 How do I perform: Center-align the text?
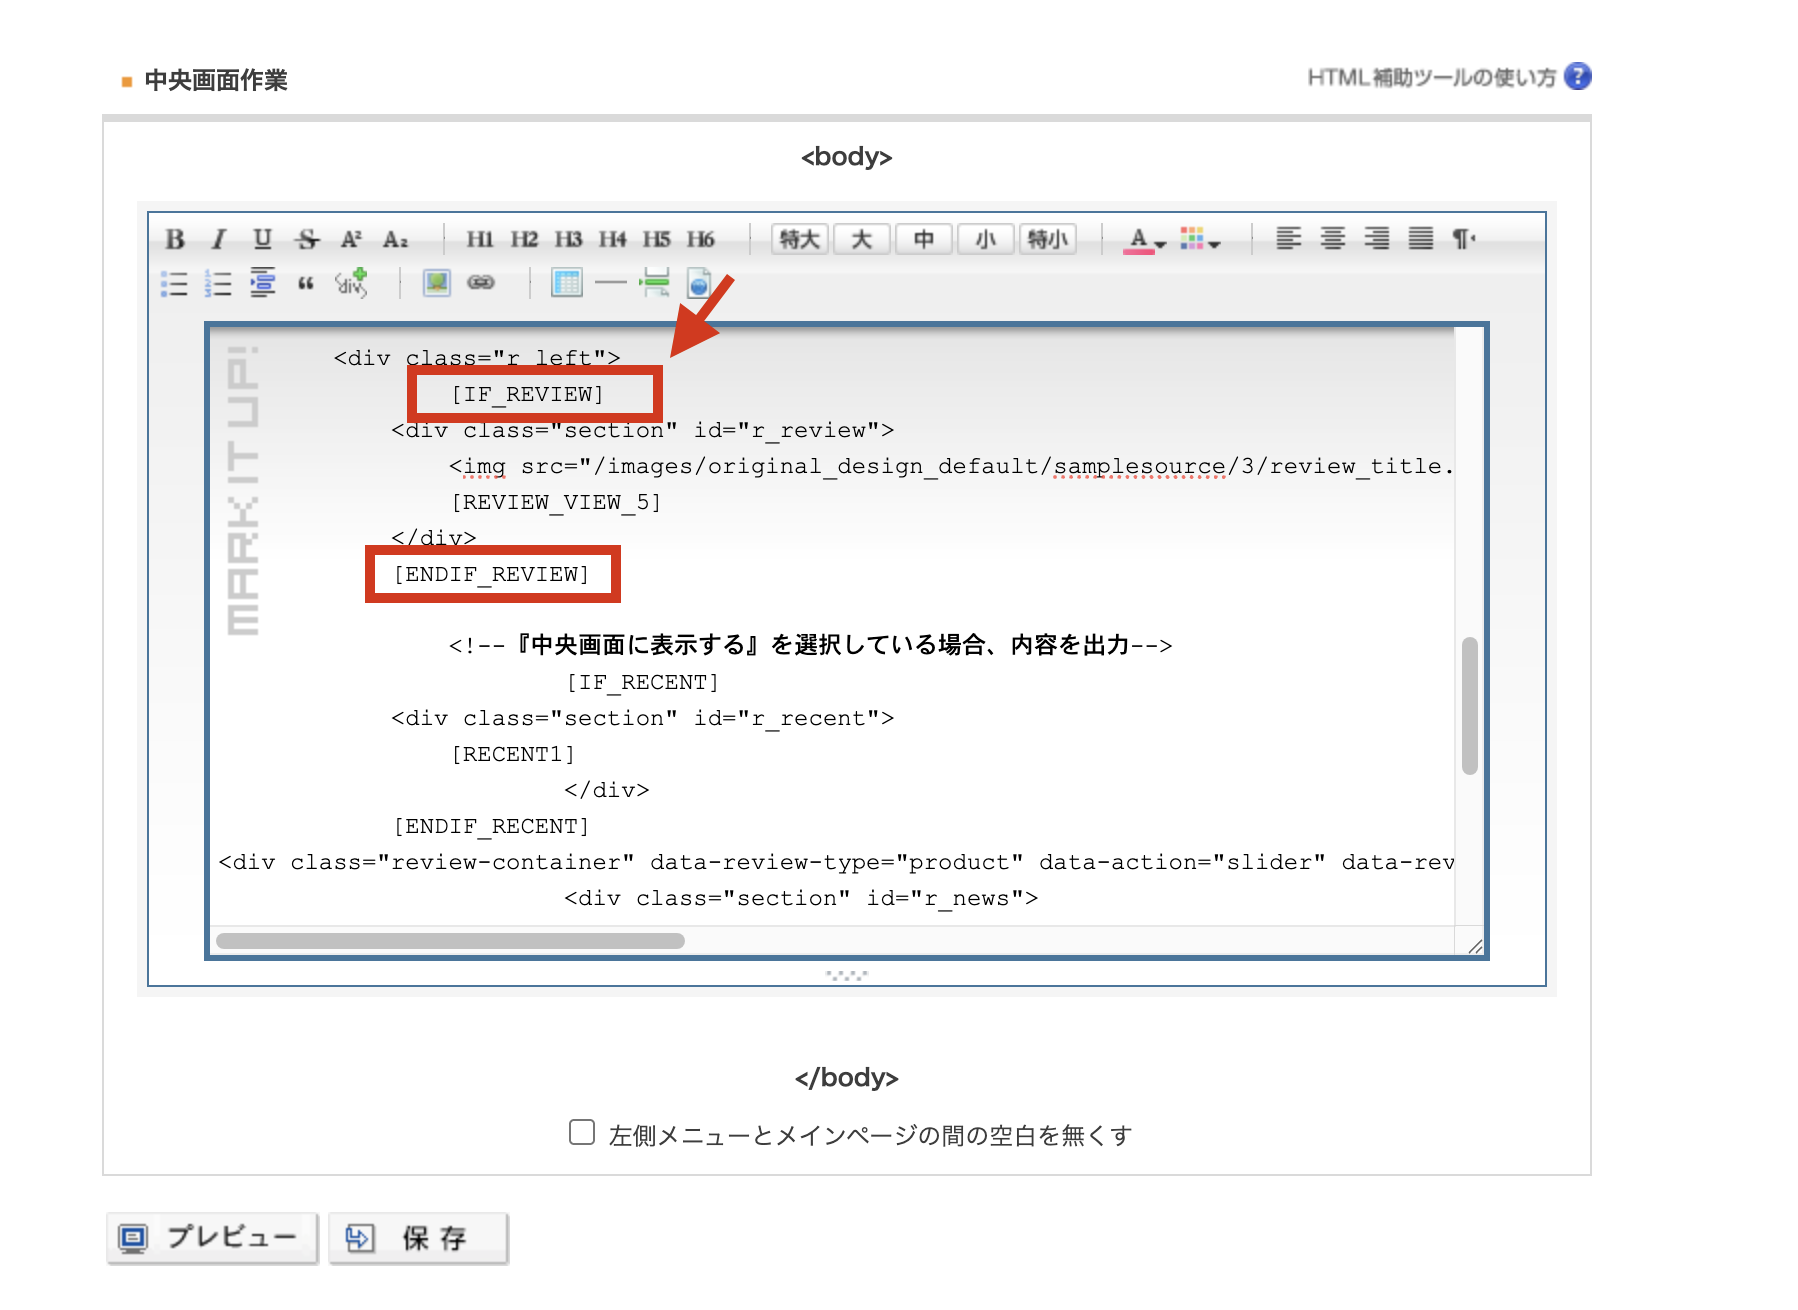click(1332, 238)
